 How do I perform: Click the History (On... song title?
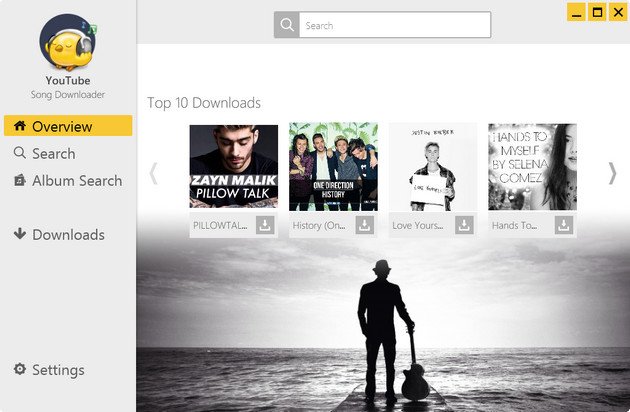tap(319, 225)
